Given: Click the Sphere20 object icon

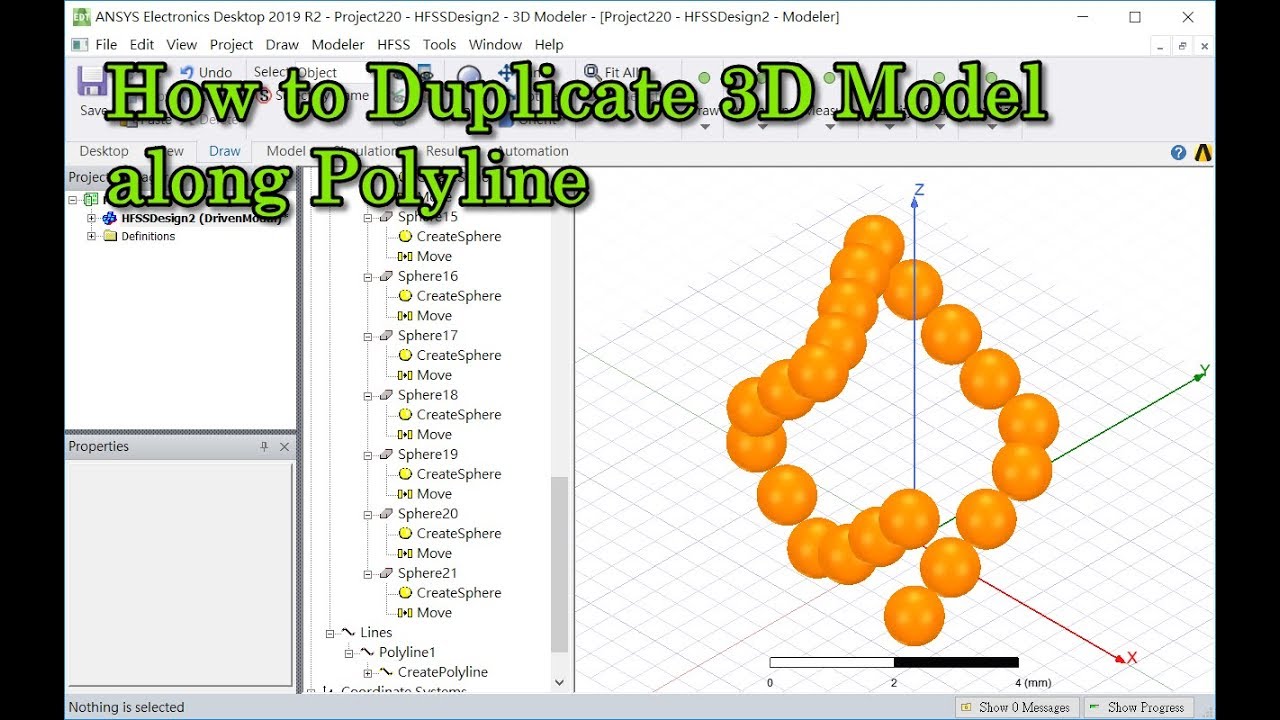Looking at the screenshot, I should coord(386,514).
